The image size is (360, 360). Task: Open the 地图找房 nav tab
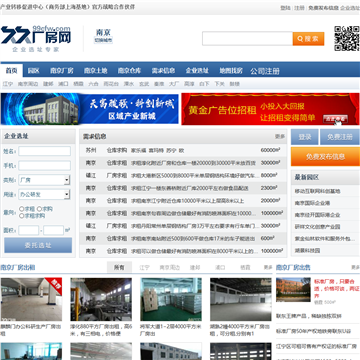231,71
